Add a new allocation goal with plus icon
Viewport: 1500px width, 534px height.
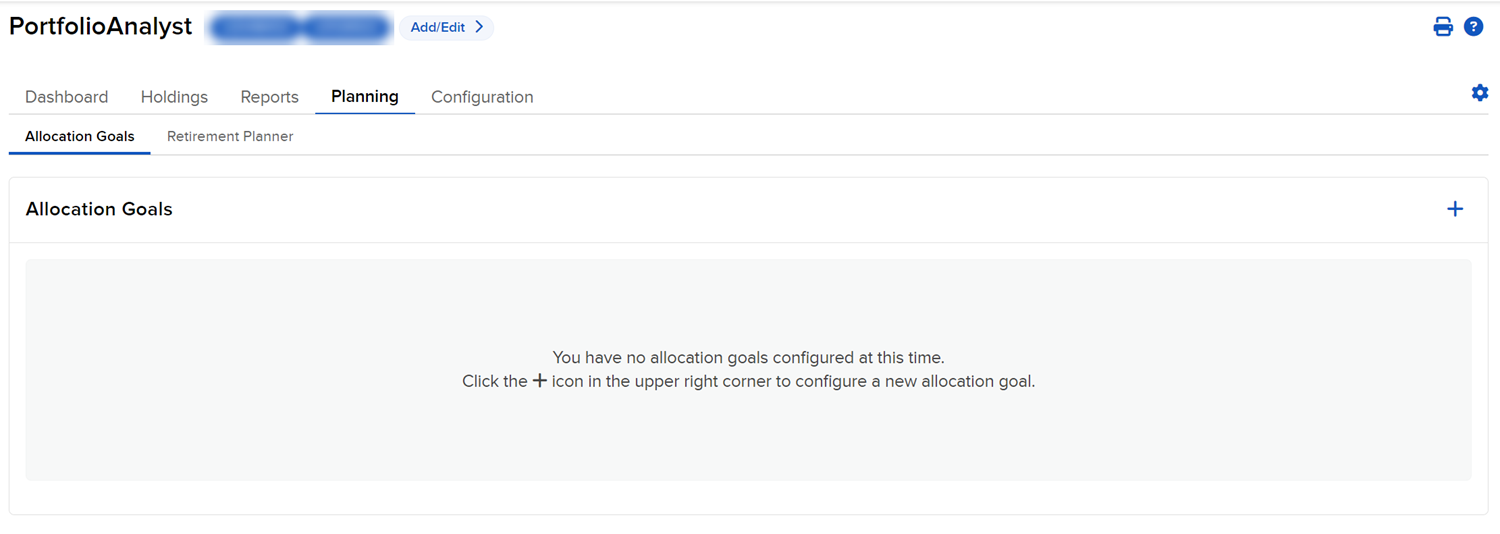pyautogui.click(x=1455, y=209)
